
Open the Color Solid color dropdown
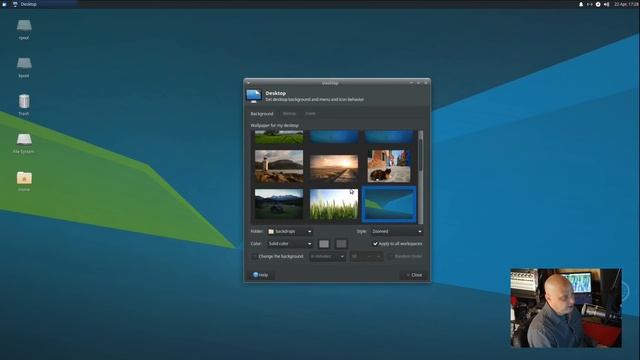[290, 244]
